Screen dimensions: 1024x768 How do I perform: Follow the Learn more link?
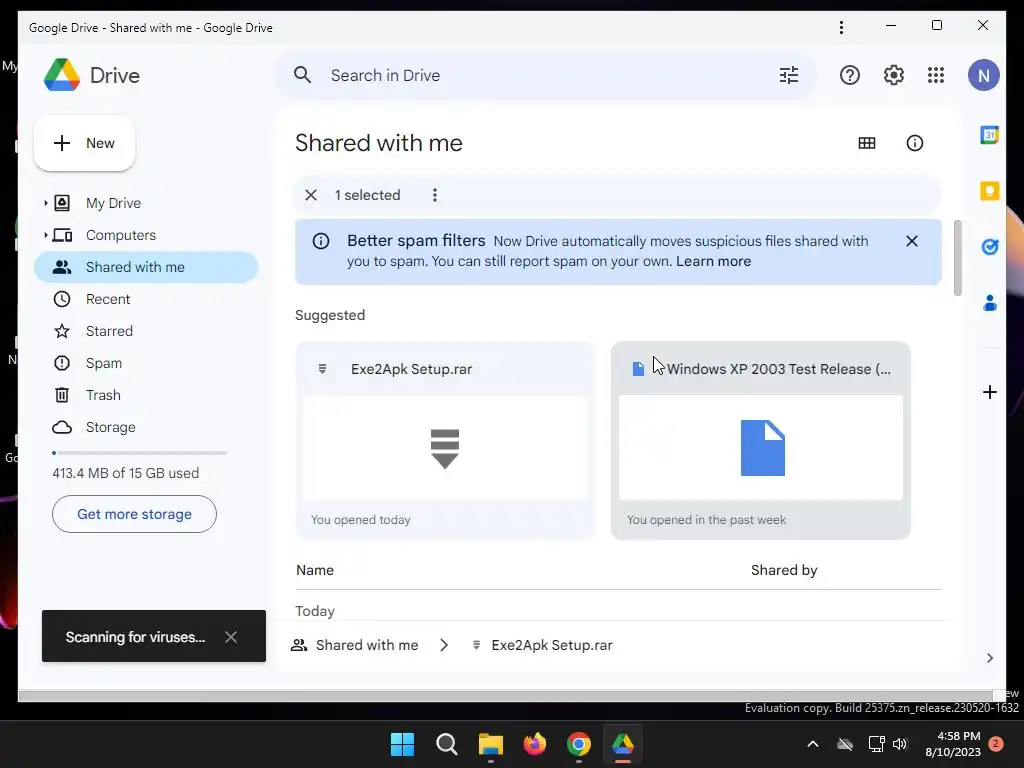[713, 261]
